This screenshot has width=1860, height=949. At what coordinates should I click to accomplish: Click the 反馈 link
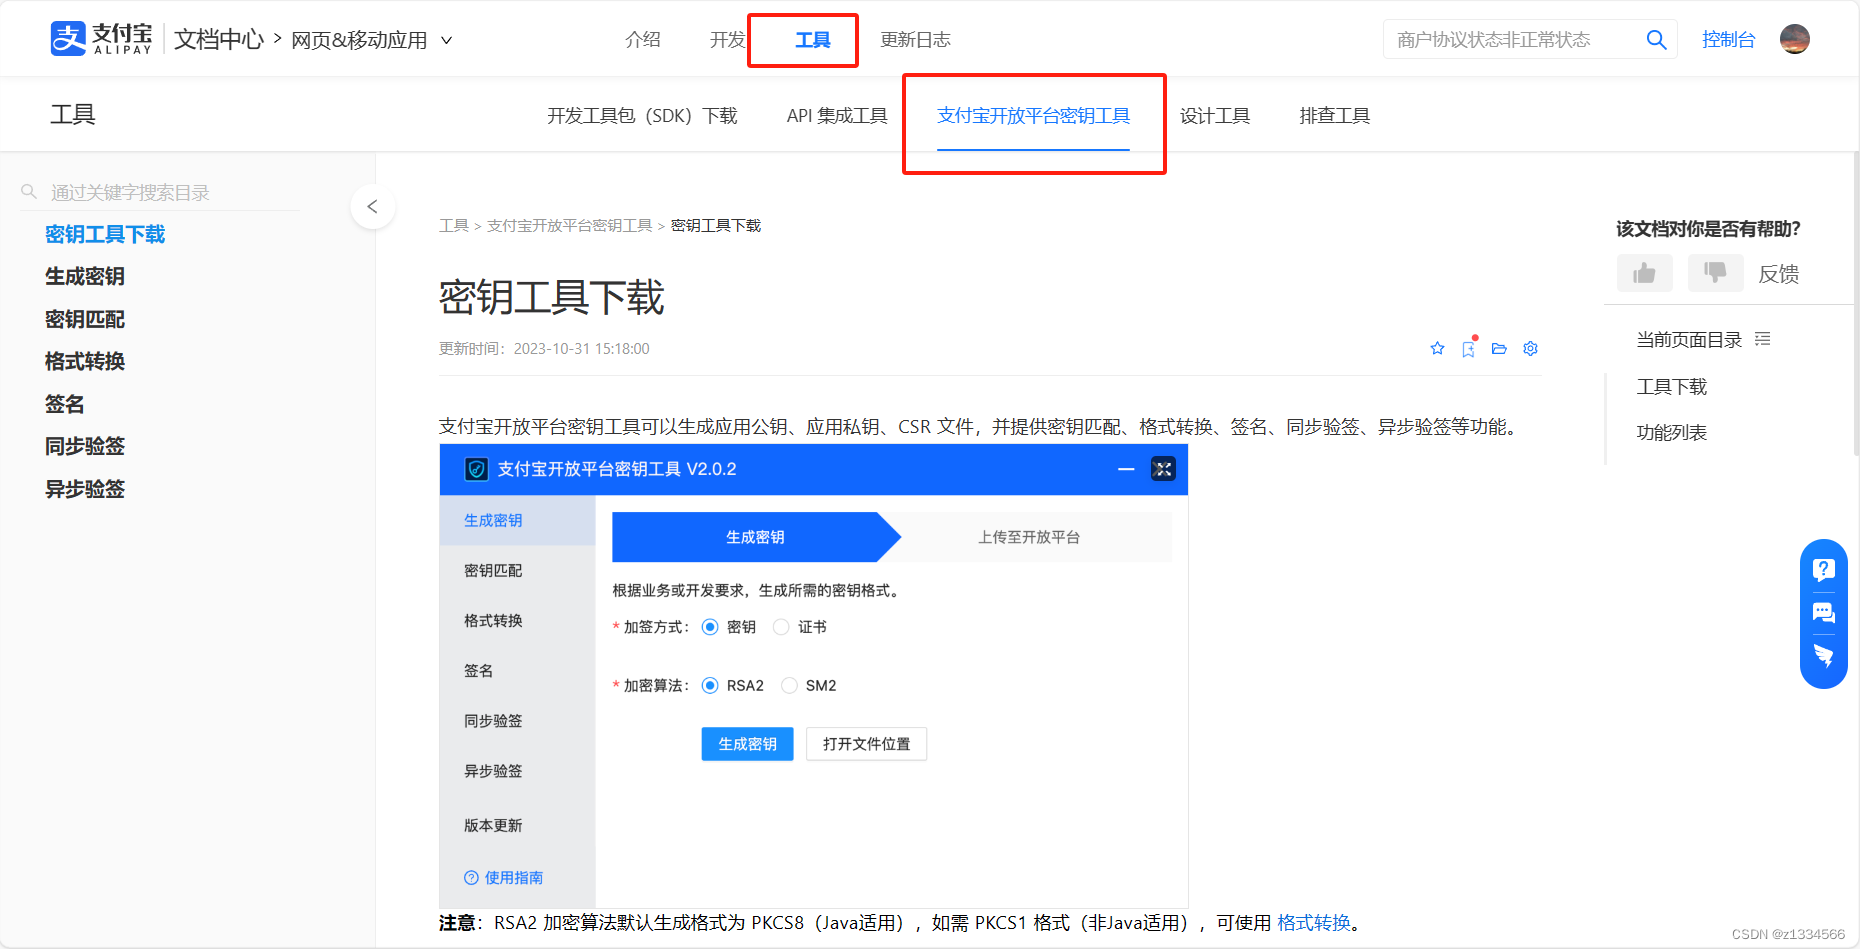click(1779, 274)
